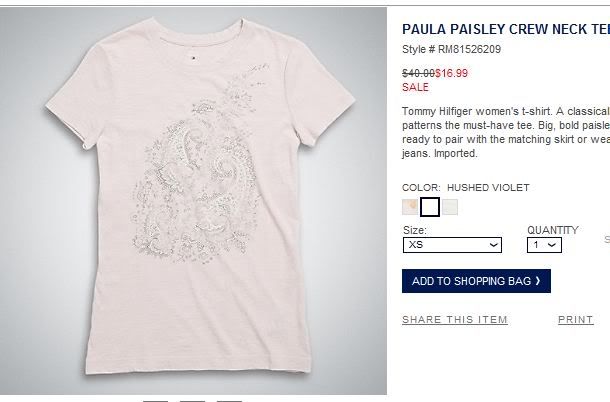
Task: Click the Tommy Hilfiger product description paragraph
Action: point(506,132)
